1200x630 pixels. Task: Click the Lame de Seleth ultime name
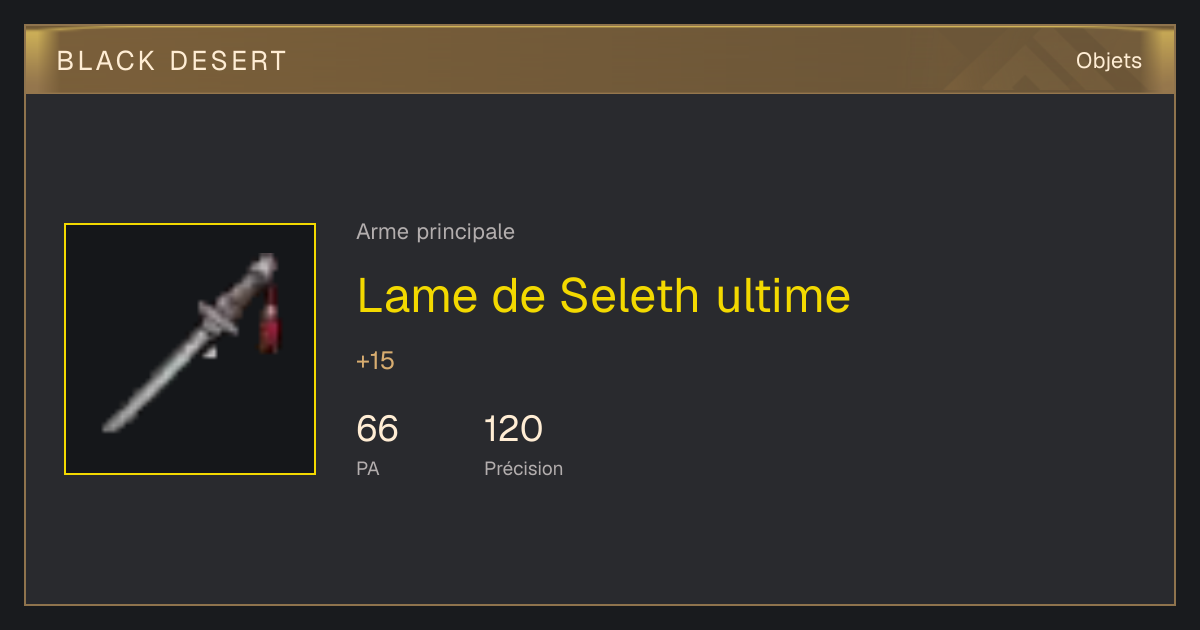(x=603, y=295)
